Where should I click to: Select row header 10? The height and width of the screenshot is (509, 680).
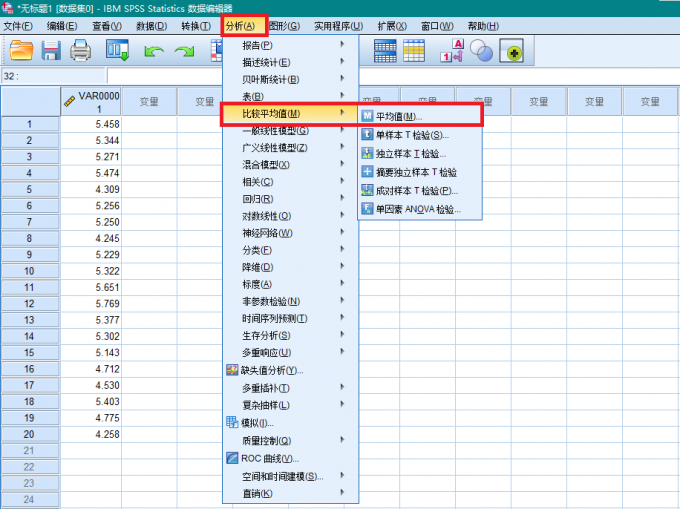click(x=30, y=271)
